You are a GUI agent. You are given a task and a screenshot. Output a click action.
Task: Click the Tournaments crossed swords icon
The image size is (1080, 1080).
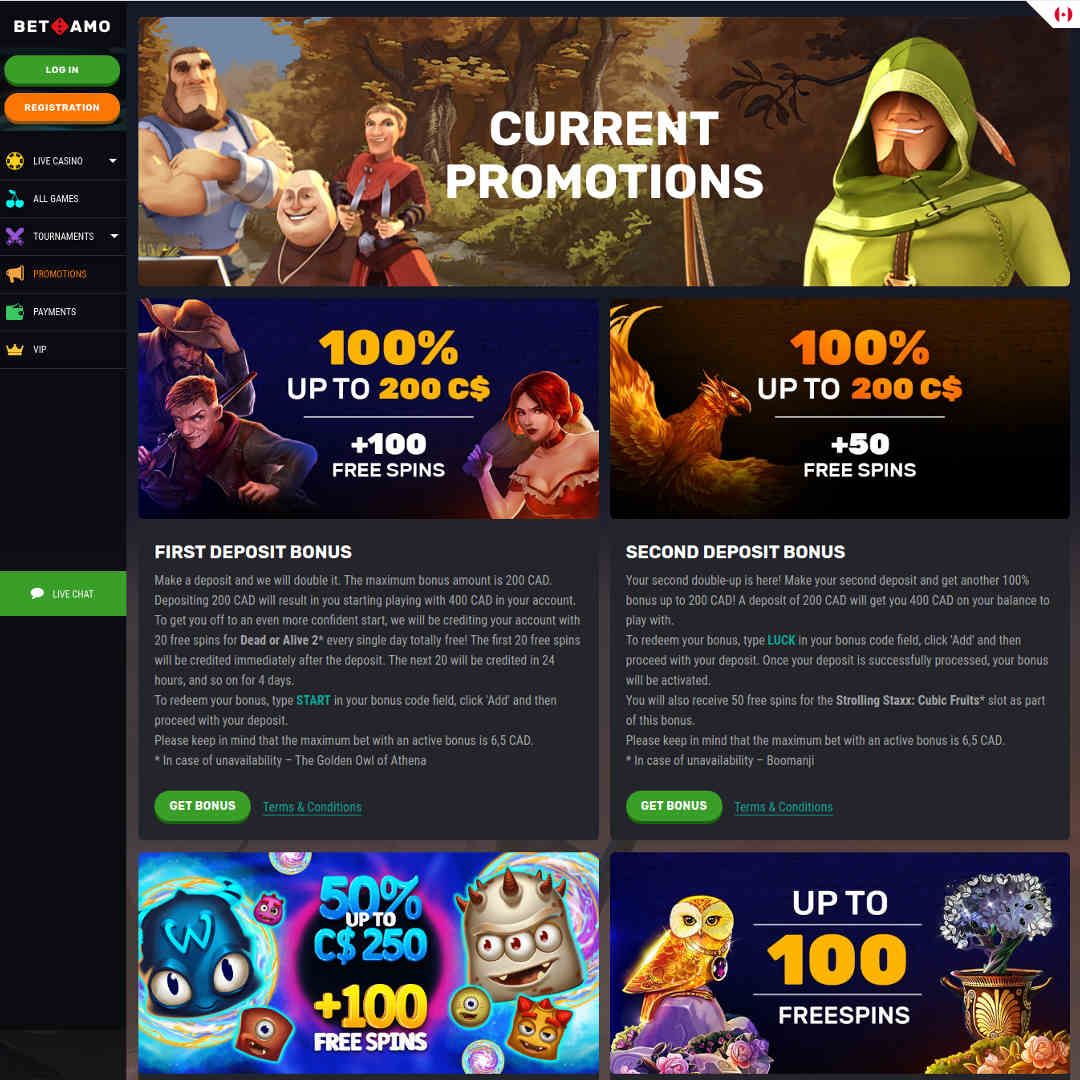coord(14,236)
